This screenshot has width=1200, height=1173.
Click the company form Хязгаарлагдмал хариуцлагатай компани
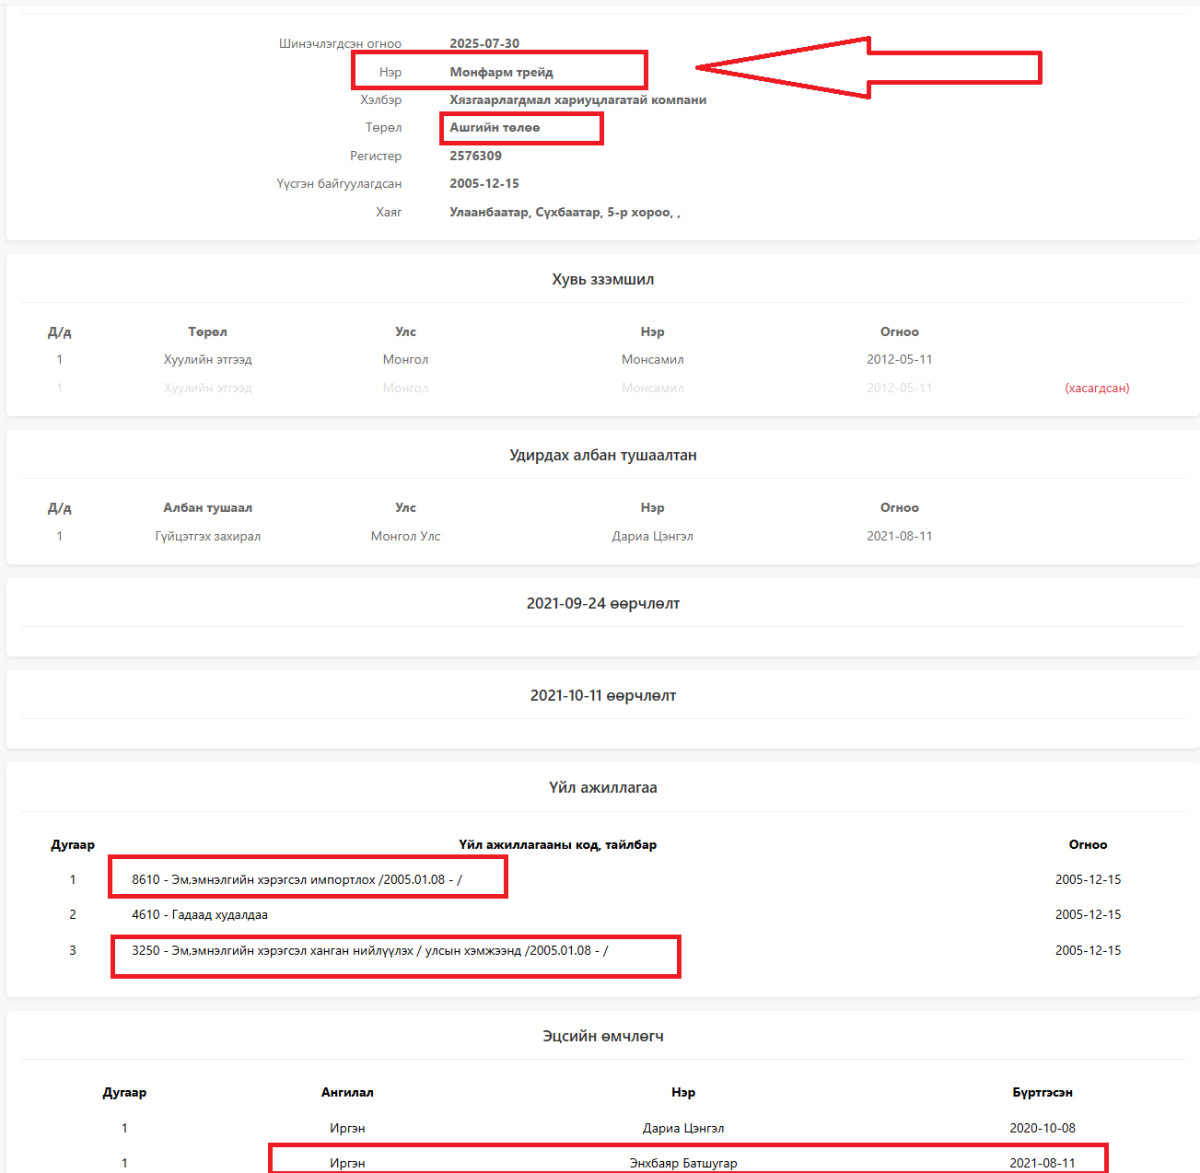pos(578,100)
